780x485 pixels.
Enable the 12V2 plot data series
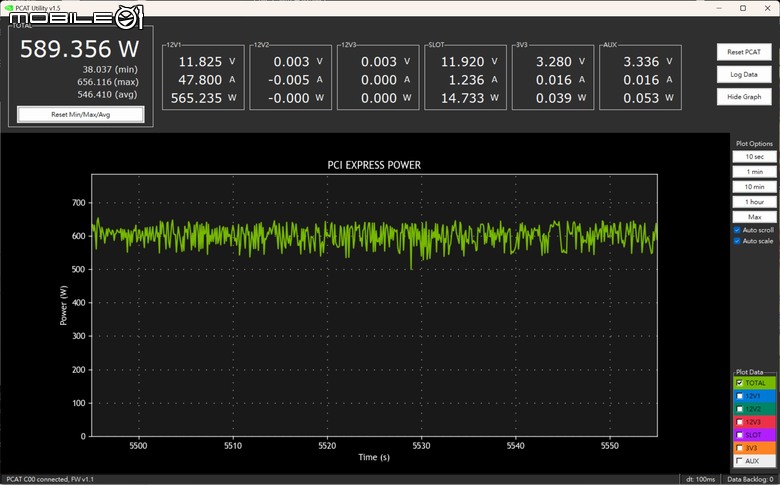[739, 409]
